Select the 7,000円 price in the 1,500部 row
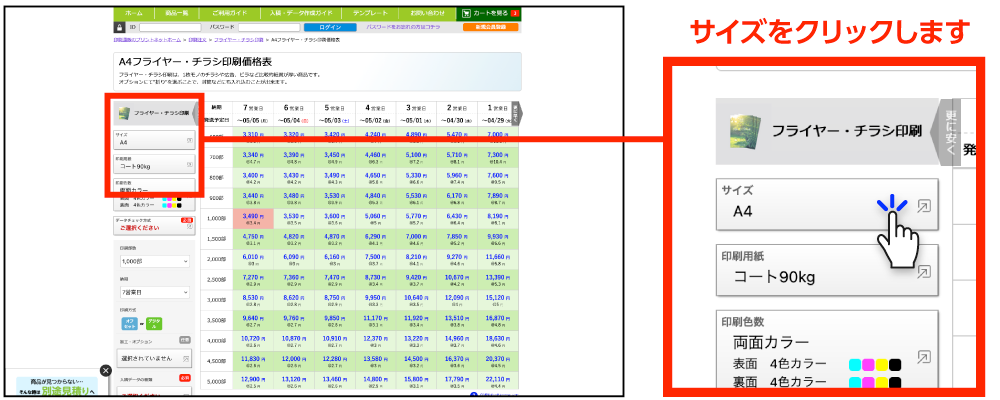1000x400 pixels. tap(416, 239)
